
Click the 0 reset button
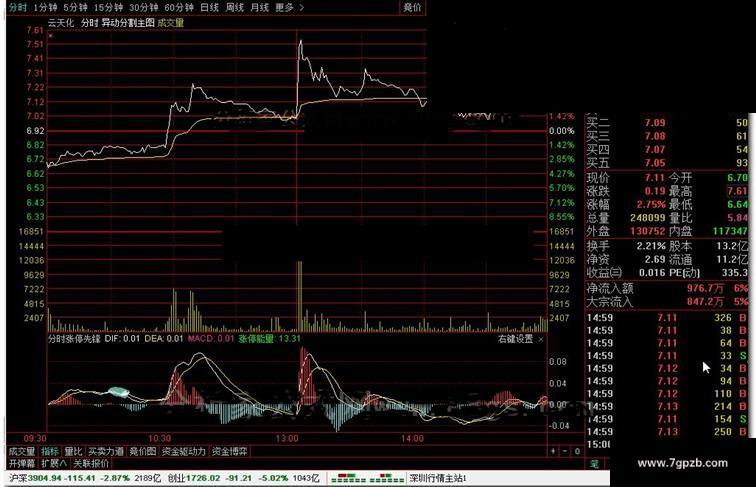click(577, 451)
